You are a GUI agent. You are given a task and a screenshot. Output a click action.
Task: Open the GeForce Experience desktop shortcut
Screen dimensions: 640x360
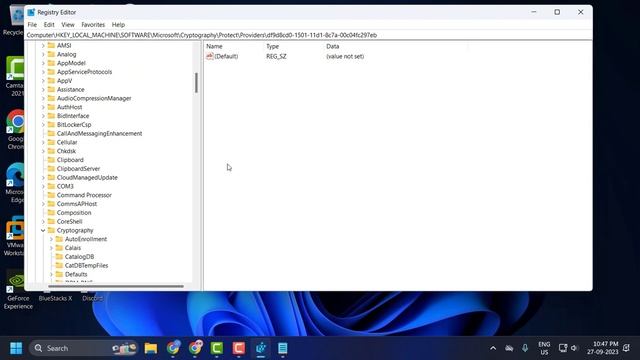(18, 289)
